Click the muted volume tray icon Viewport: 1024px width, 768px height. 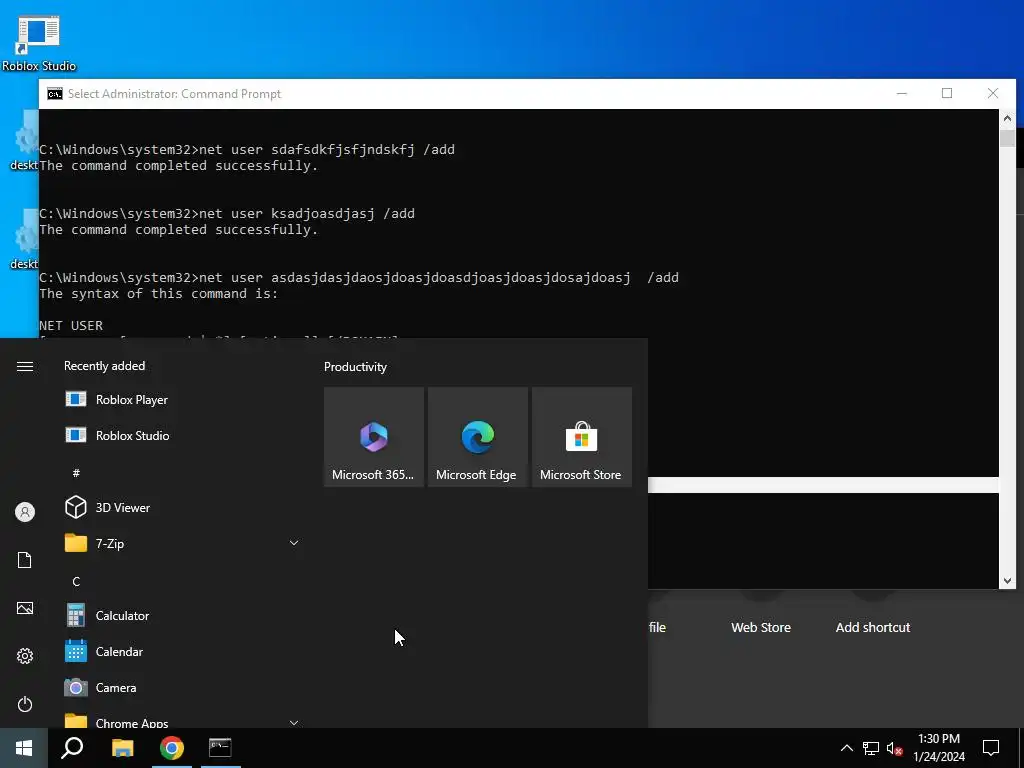coord(895,748)
